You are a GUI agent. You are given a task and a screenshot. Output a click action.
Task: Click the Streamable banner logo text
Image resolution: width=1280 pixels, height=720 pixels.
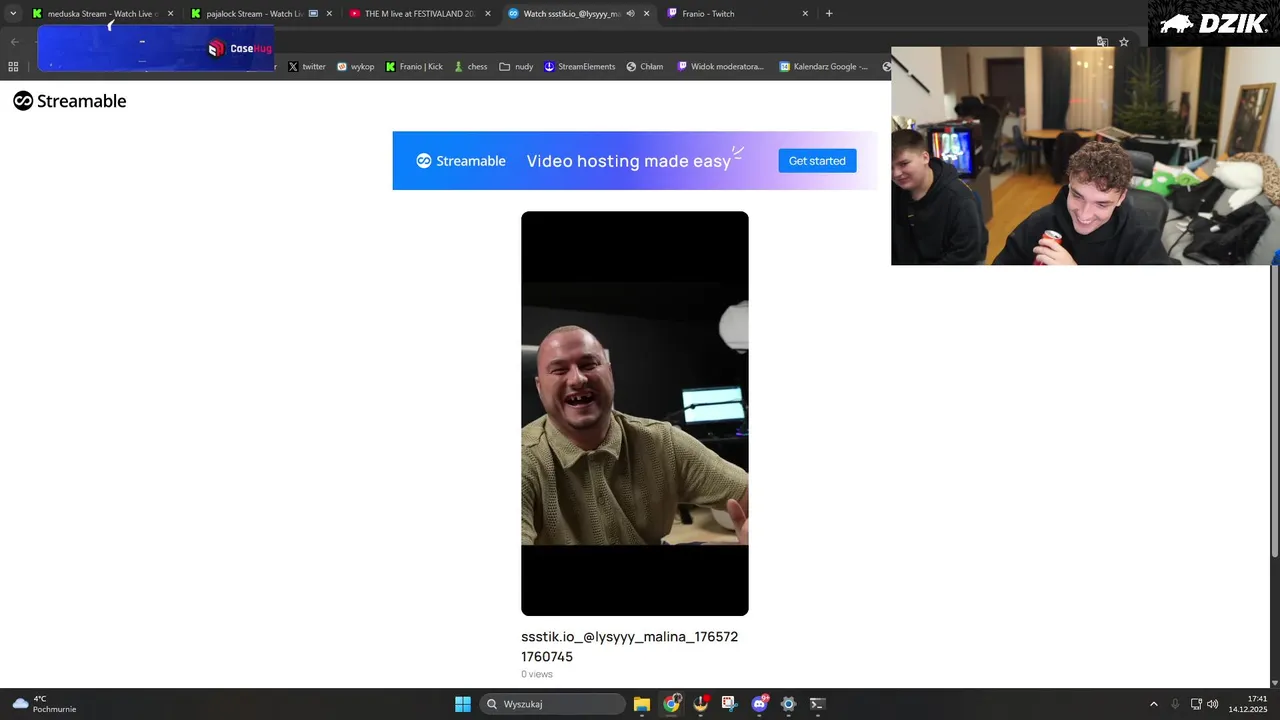click(461, 161)
